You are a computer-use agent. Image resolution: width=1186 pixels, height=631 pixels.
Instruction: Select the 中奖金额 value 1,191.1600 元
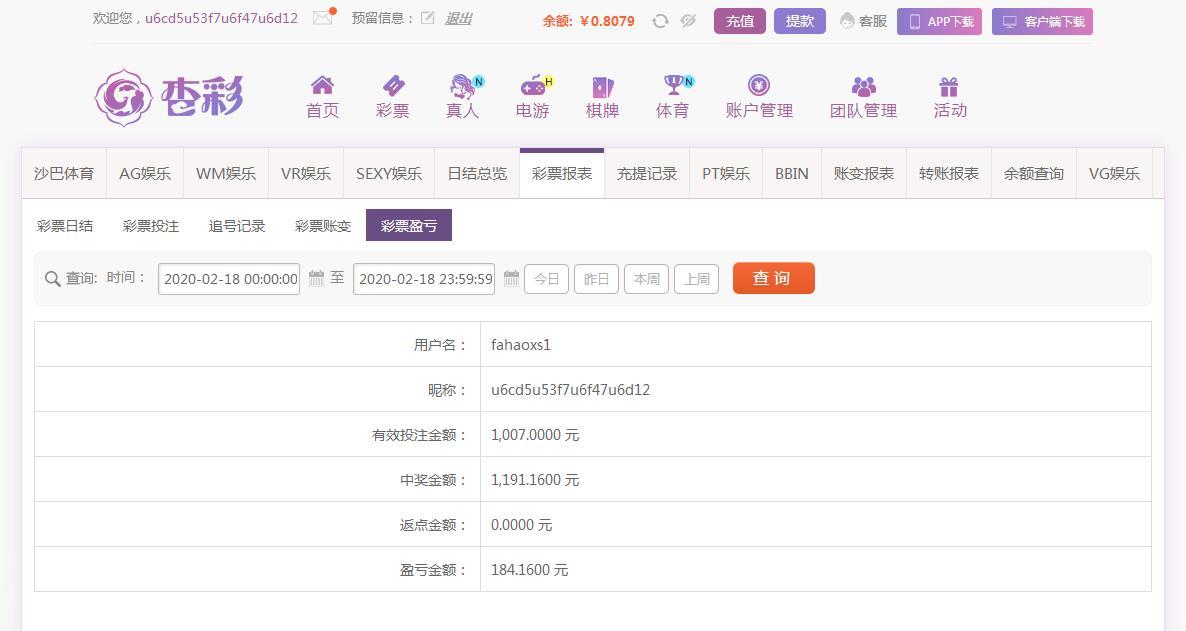[535, 480]
